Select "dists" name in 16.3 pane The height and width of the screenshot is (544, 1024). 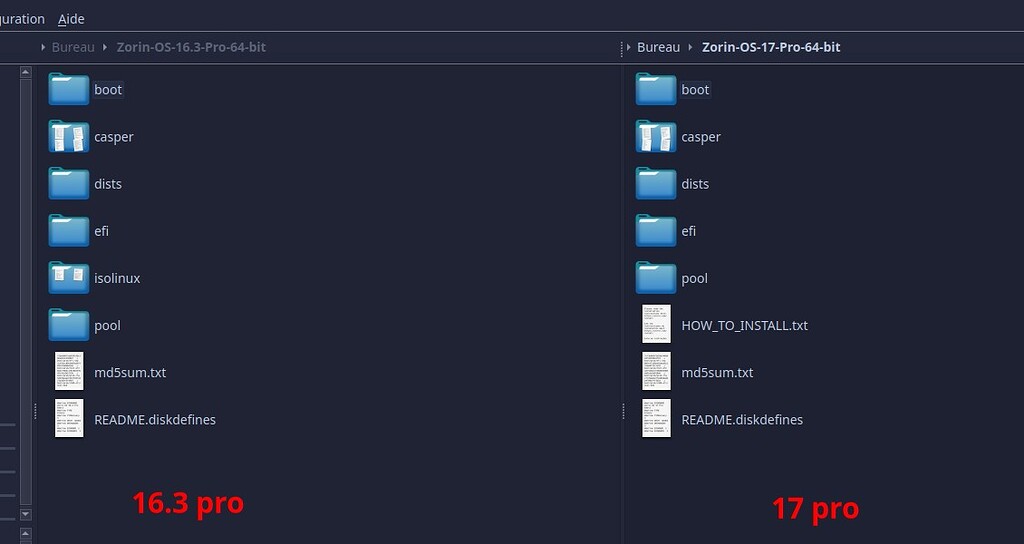coord(108,184)
